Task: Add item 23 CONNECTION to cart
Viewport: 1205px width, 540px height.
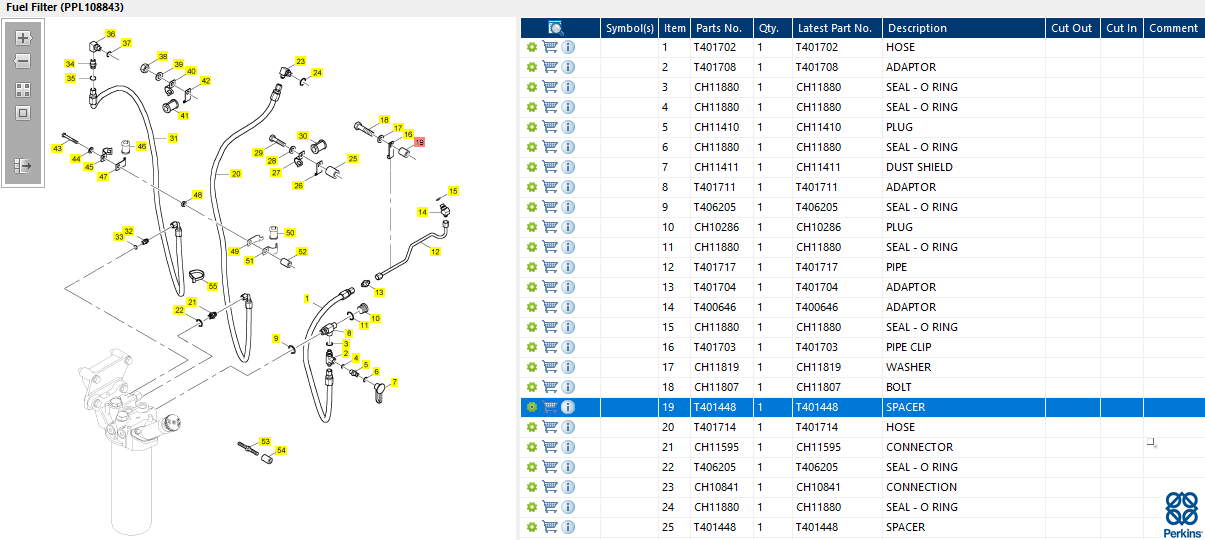Action: tap(550, 487)
